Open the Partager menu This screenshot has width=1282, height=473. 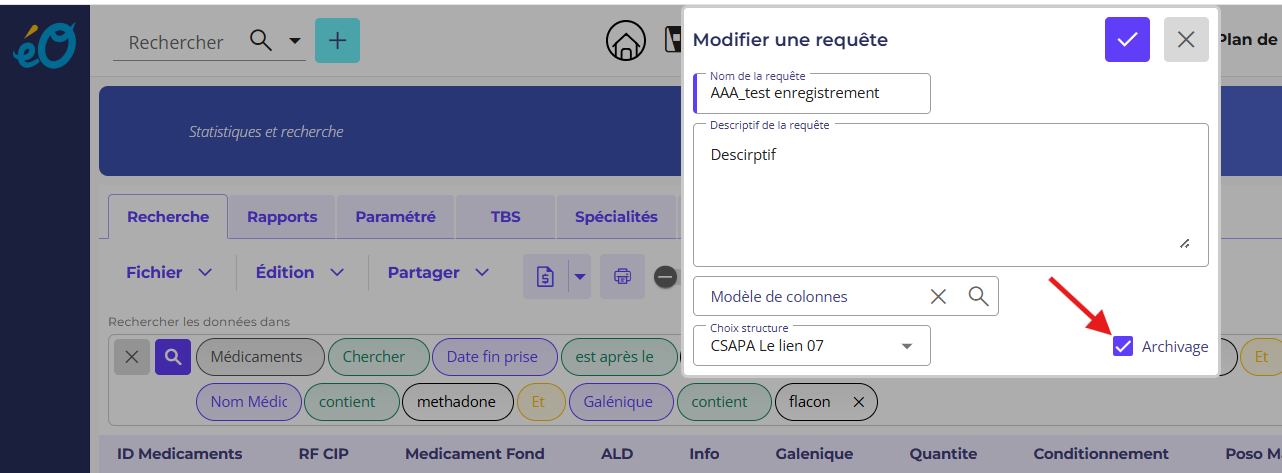coord(438,272)
